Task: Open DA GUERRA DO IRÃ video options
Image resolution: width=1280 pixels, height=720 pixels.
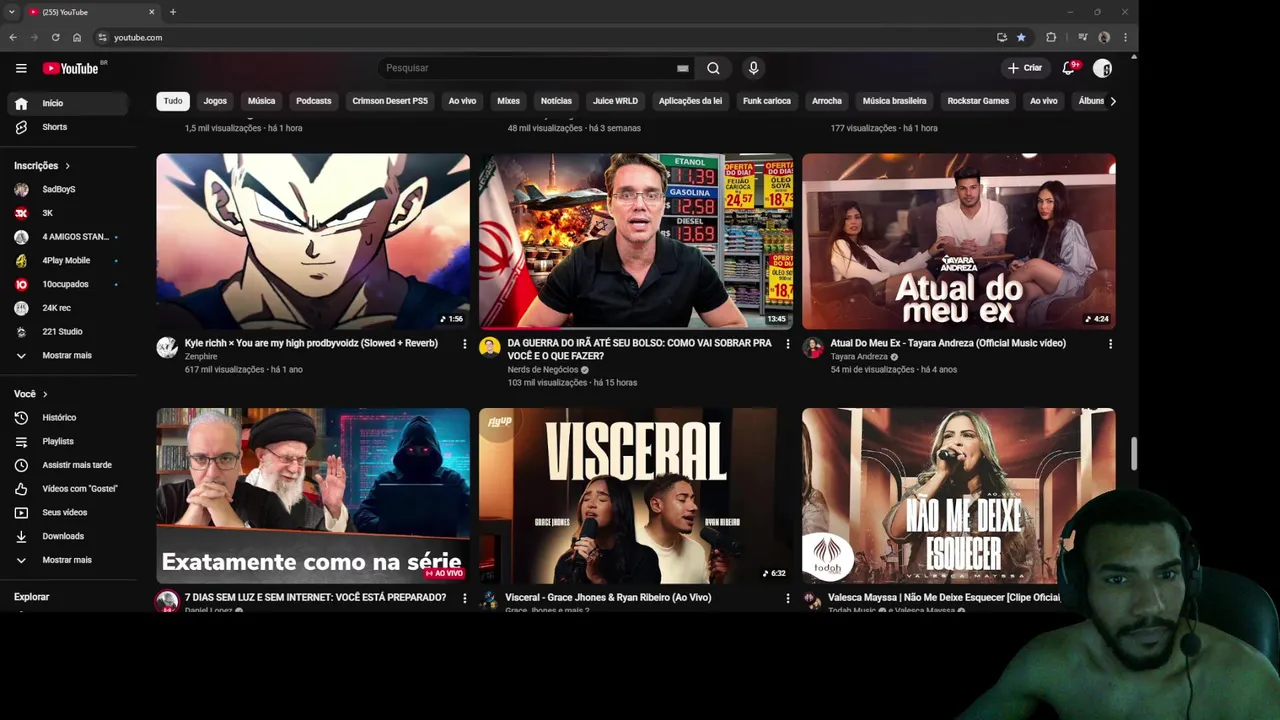Action: pyautogui.click(x=787, y=344)
